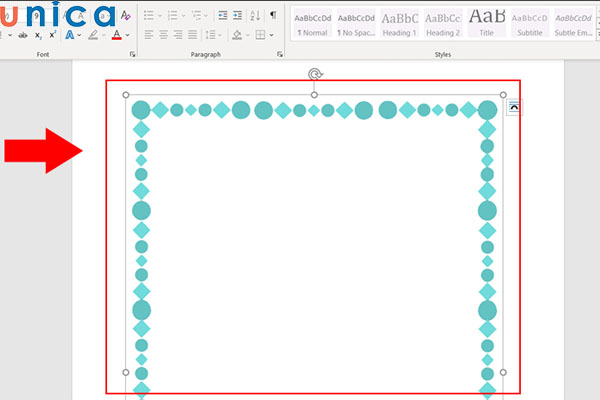Expand the text effects dropdown arrow
Viewport: 600px width, 400px height.
coord(79,35)
